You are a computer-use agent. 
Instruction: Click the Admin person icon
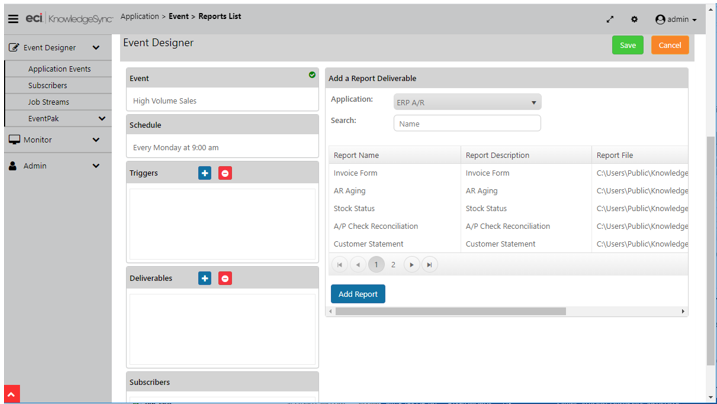point(13,165)
